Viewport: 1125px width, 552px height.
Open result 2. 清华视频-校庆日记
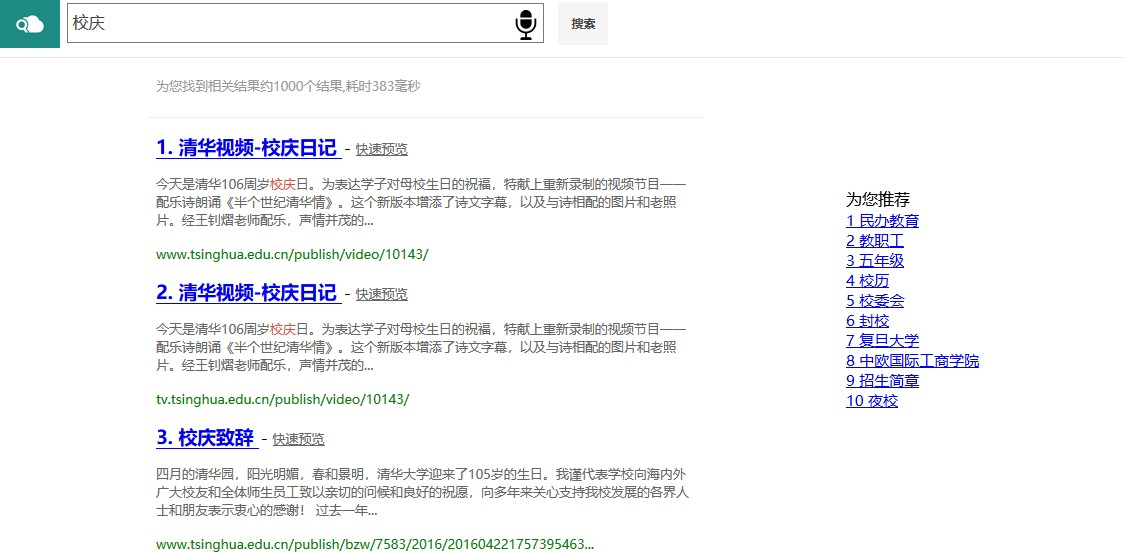[x=247, y=292]
